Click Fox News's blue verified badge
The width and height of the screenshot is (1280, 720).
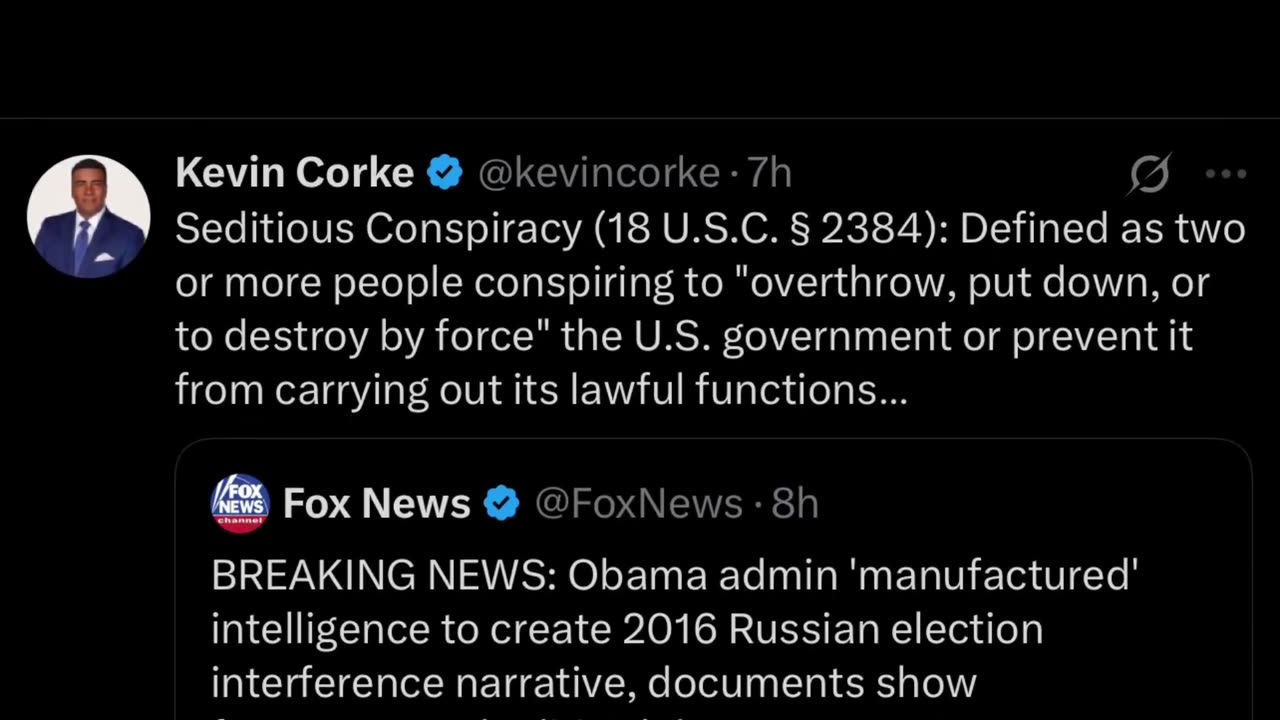click(x=502, y=504)
